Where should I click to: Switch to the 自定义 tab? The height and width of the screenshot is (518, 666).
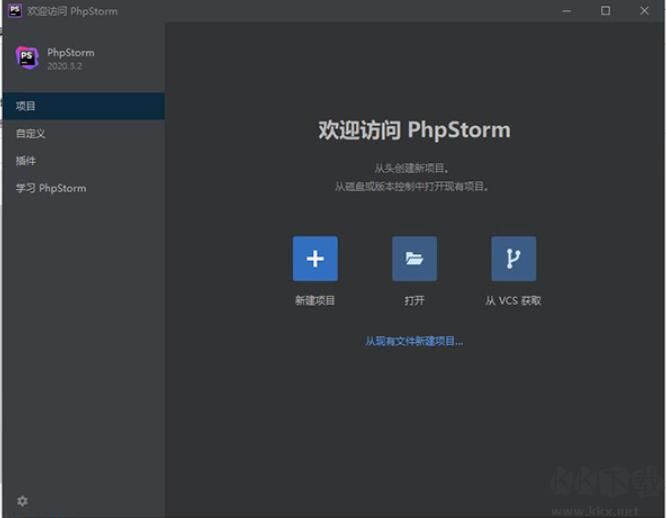31,133
